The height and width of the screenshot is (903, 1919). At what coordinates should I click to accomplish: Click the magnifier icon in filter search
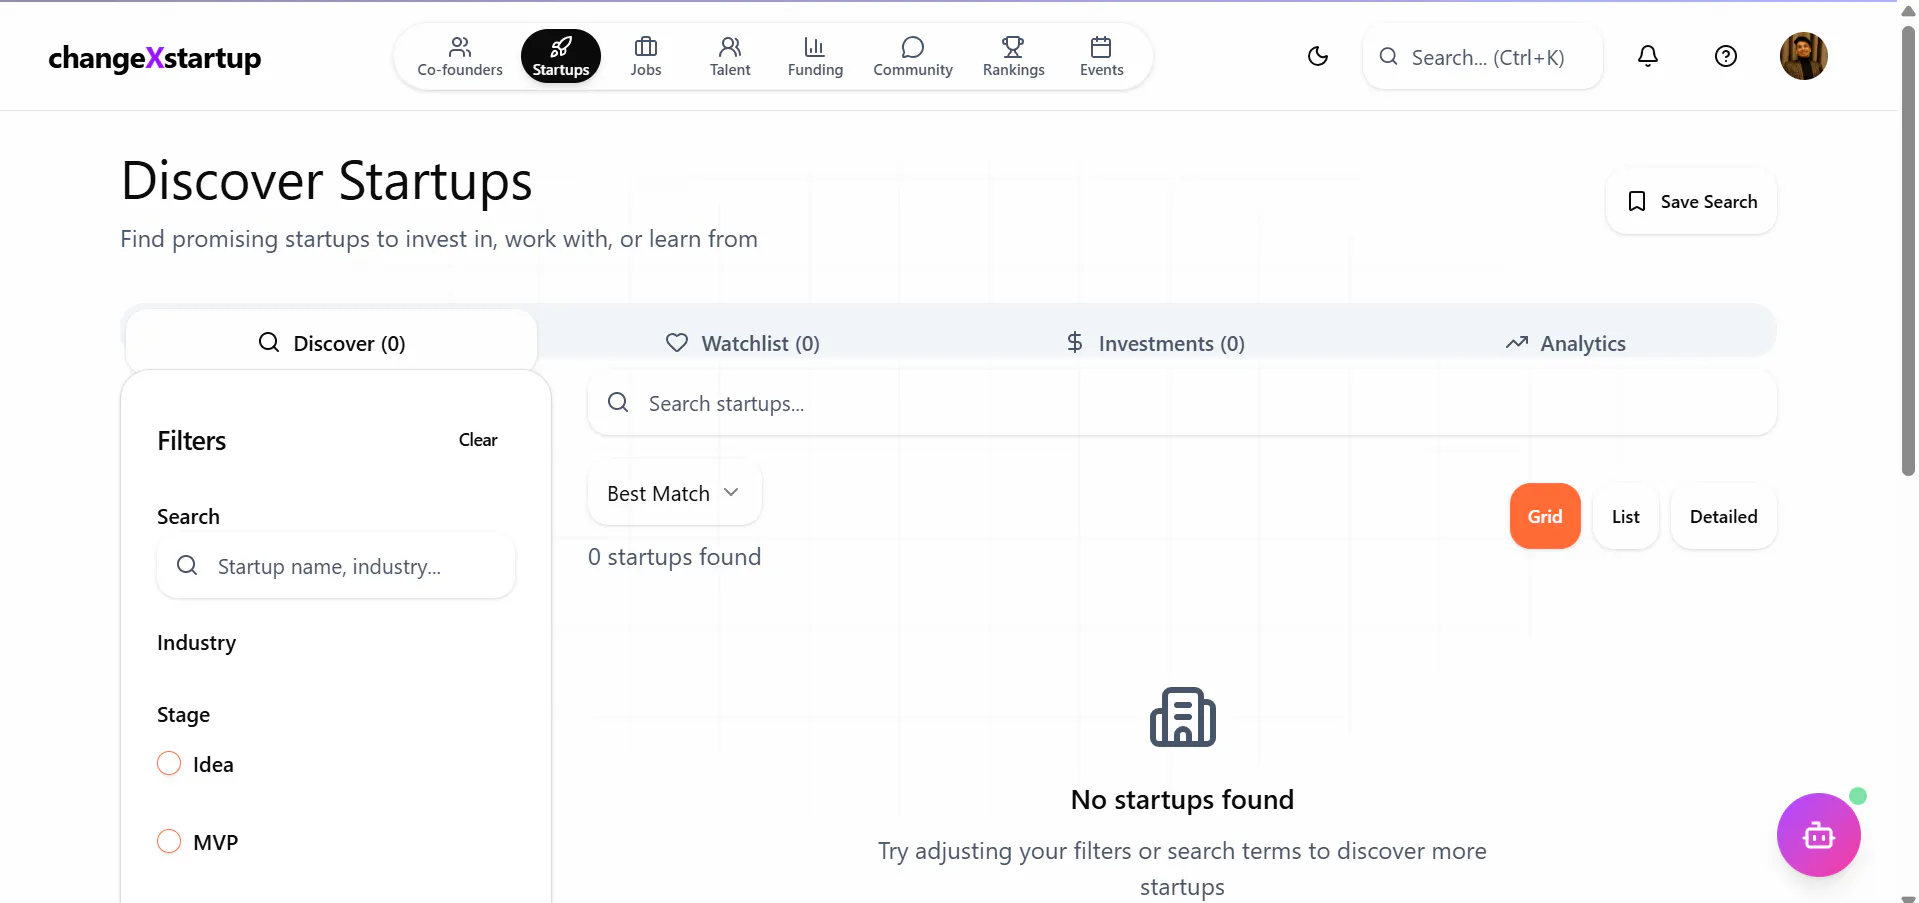tap(187, 565)
